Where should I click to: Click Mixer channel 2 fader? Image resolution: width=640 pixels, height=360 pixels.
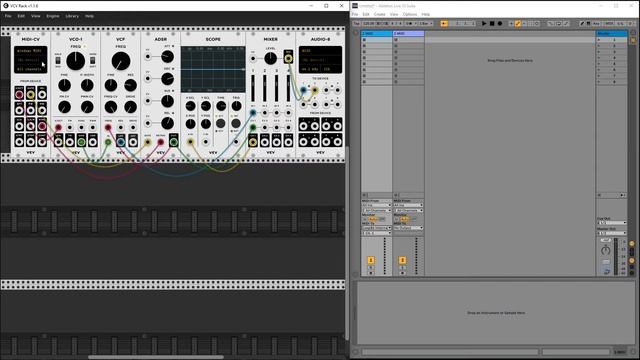coord(265,89)
